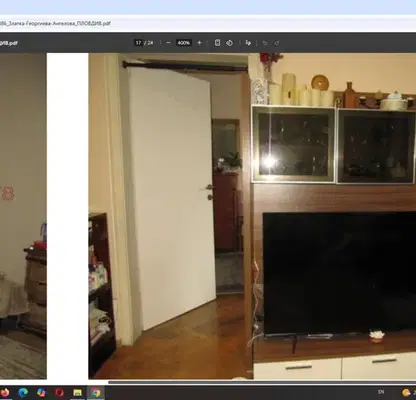Screen dimensions: 416x400
Task: Click the zoom out minus button
Action: click(168, 43)
